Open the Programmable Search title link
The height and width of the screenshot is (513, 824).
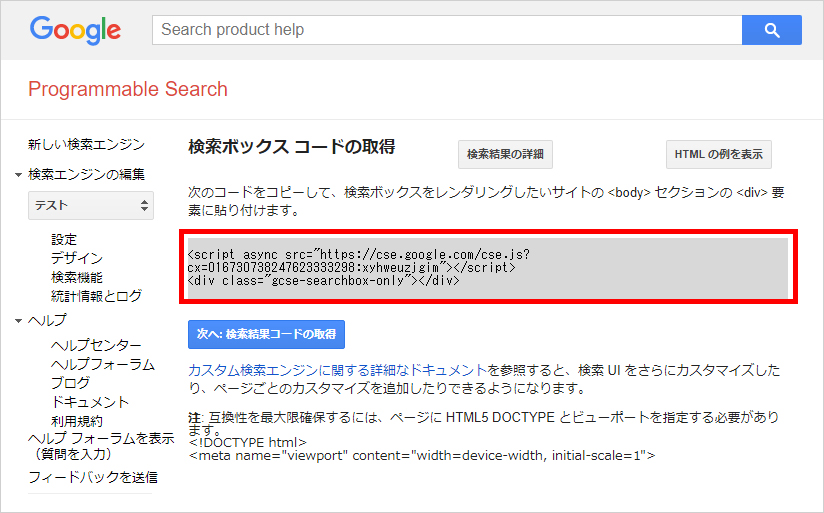(128, 89)
